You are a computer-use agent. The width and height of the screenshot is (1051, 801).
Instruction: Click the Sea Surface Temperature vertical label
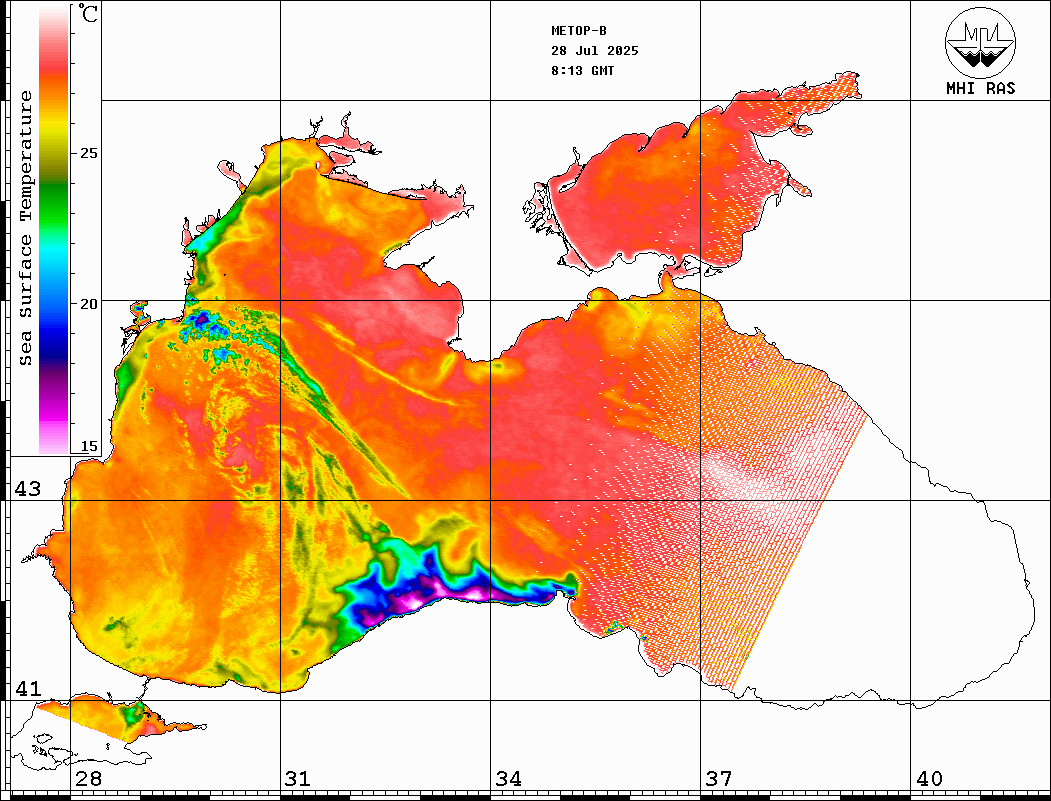pyautogui.click(x=25, y=228)
